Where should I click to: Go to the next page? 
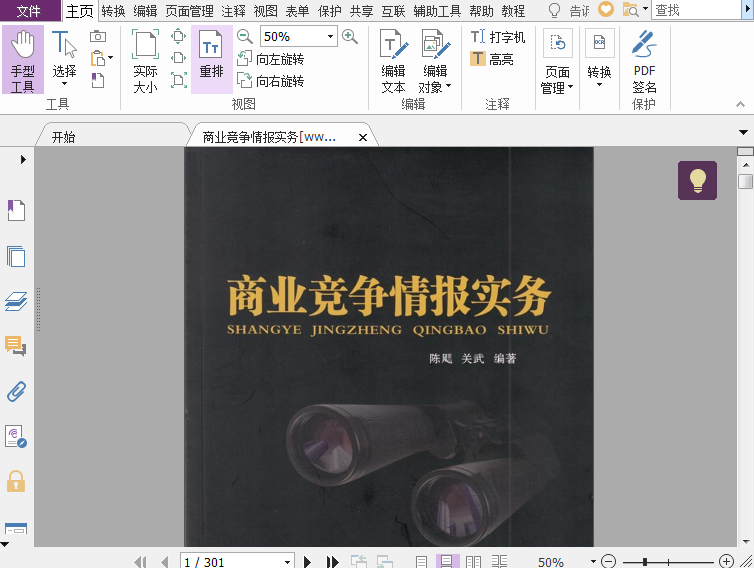(307, 562)
